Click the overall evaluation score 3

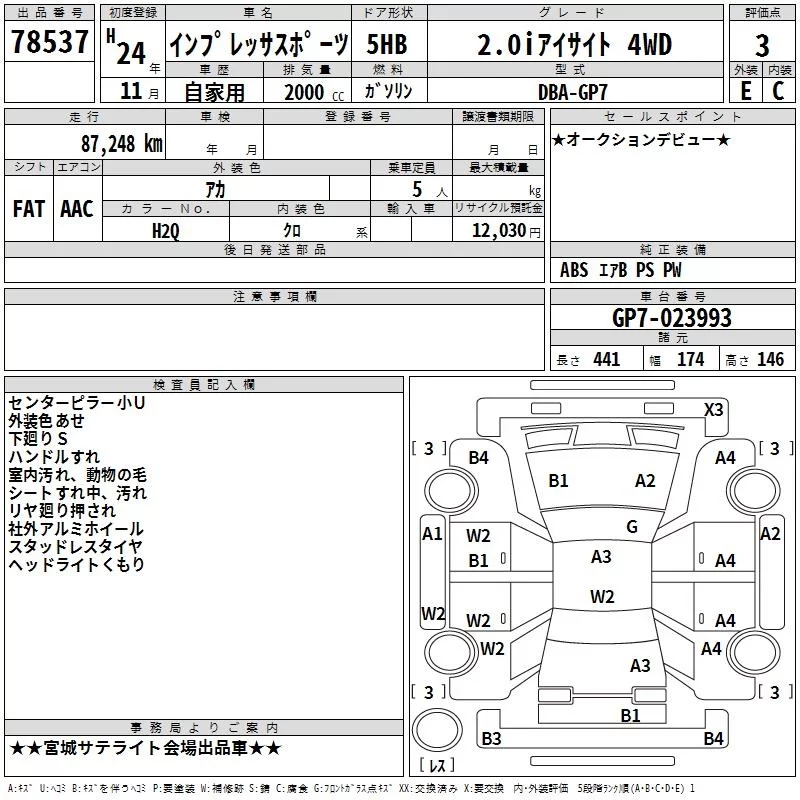coord(762,46)
